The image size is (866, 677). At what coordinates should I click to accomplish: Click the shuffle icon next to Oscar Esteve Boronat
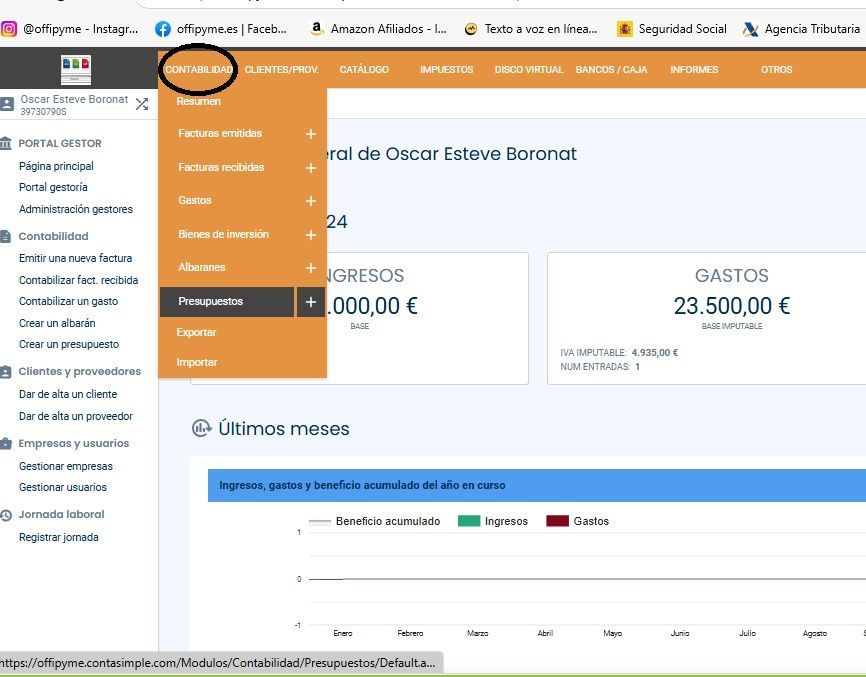click(x=142, y=104)
